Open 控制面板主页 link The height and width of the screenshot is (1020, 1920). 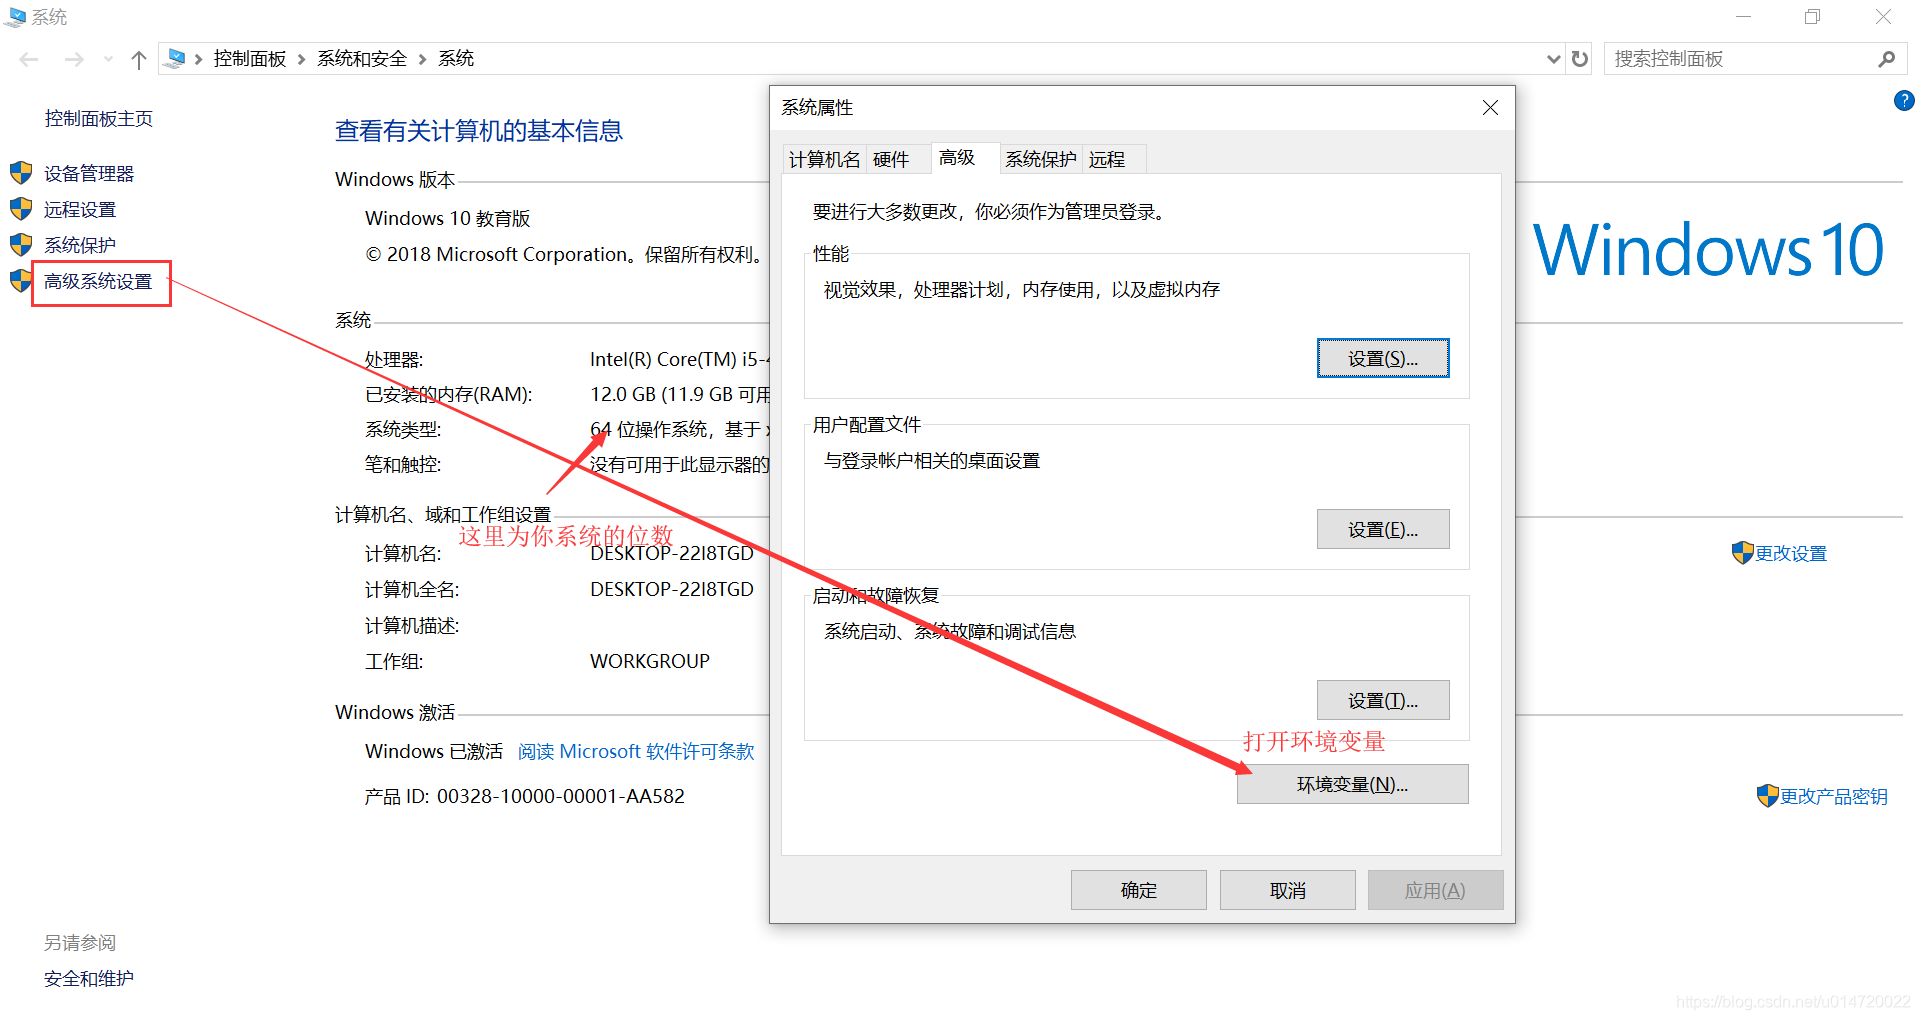pyautogui.click(x=98, y=118)
